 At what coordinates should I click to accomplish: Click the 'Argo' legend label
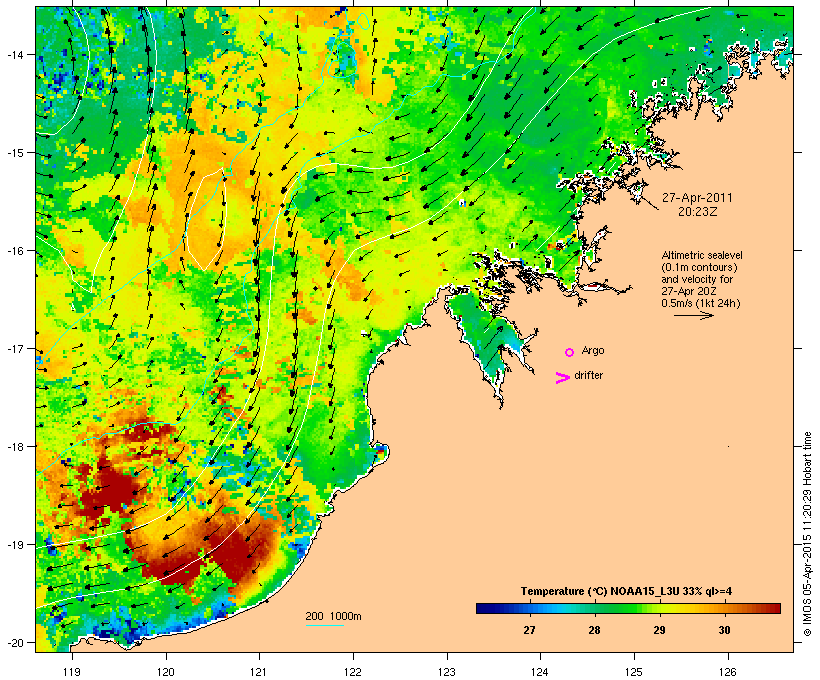click(593, 350)
